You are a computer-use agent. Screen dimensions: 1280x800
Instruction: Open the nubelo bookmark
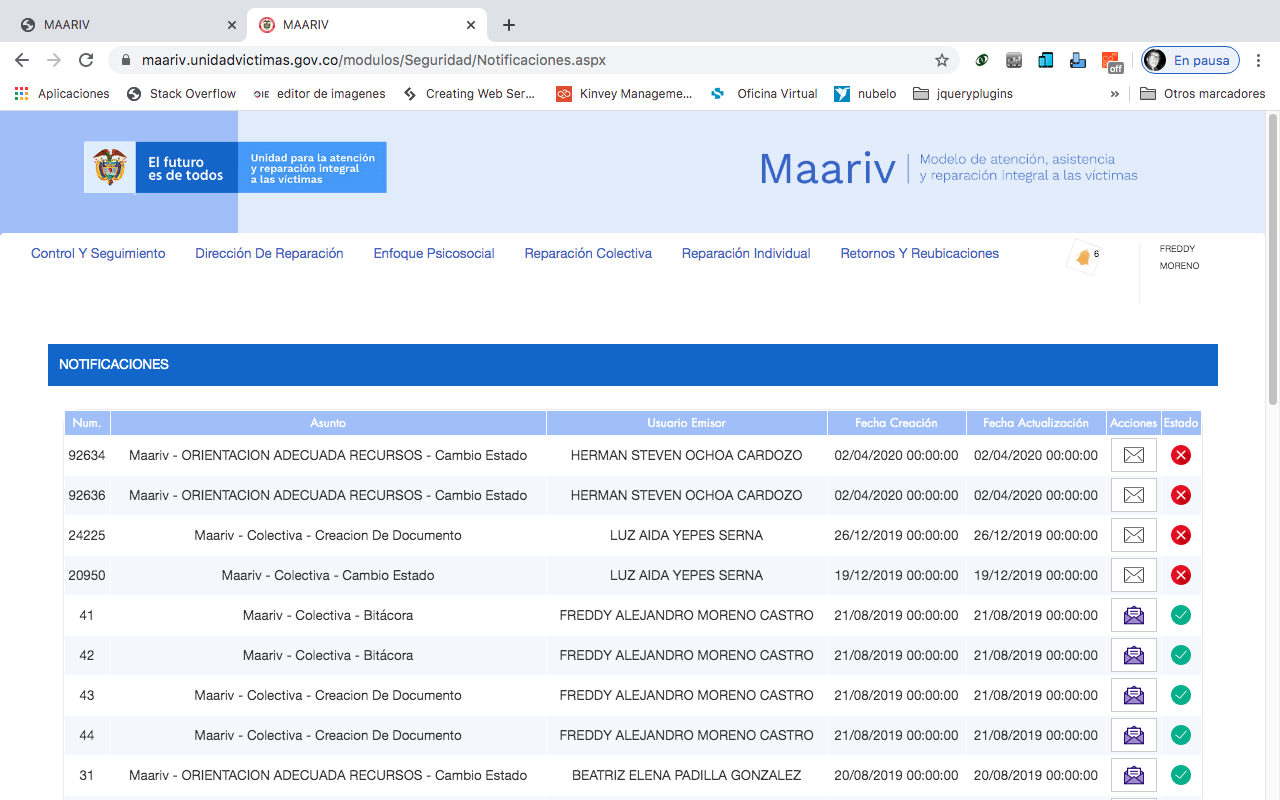(x=866, y=94)
